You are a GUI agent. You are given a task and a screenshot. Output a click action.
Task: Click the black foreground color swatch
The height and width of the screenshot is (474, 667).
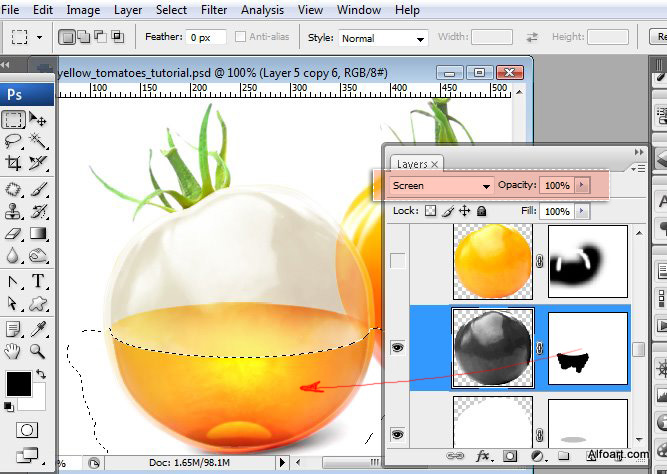click(x=17, y=384)
